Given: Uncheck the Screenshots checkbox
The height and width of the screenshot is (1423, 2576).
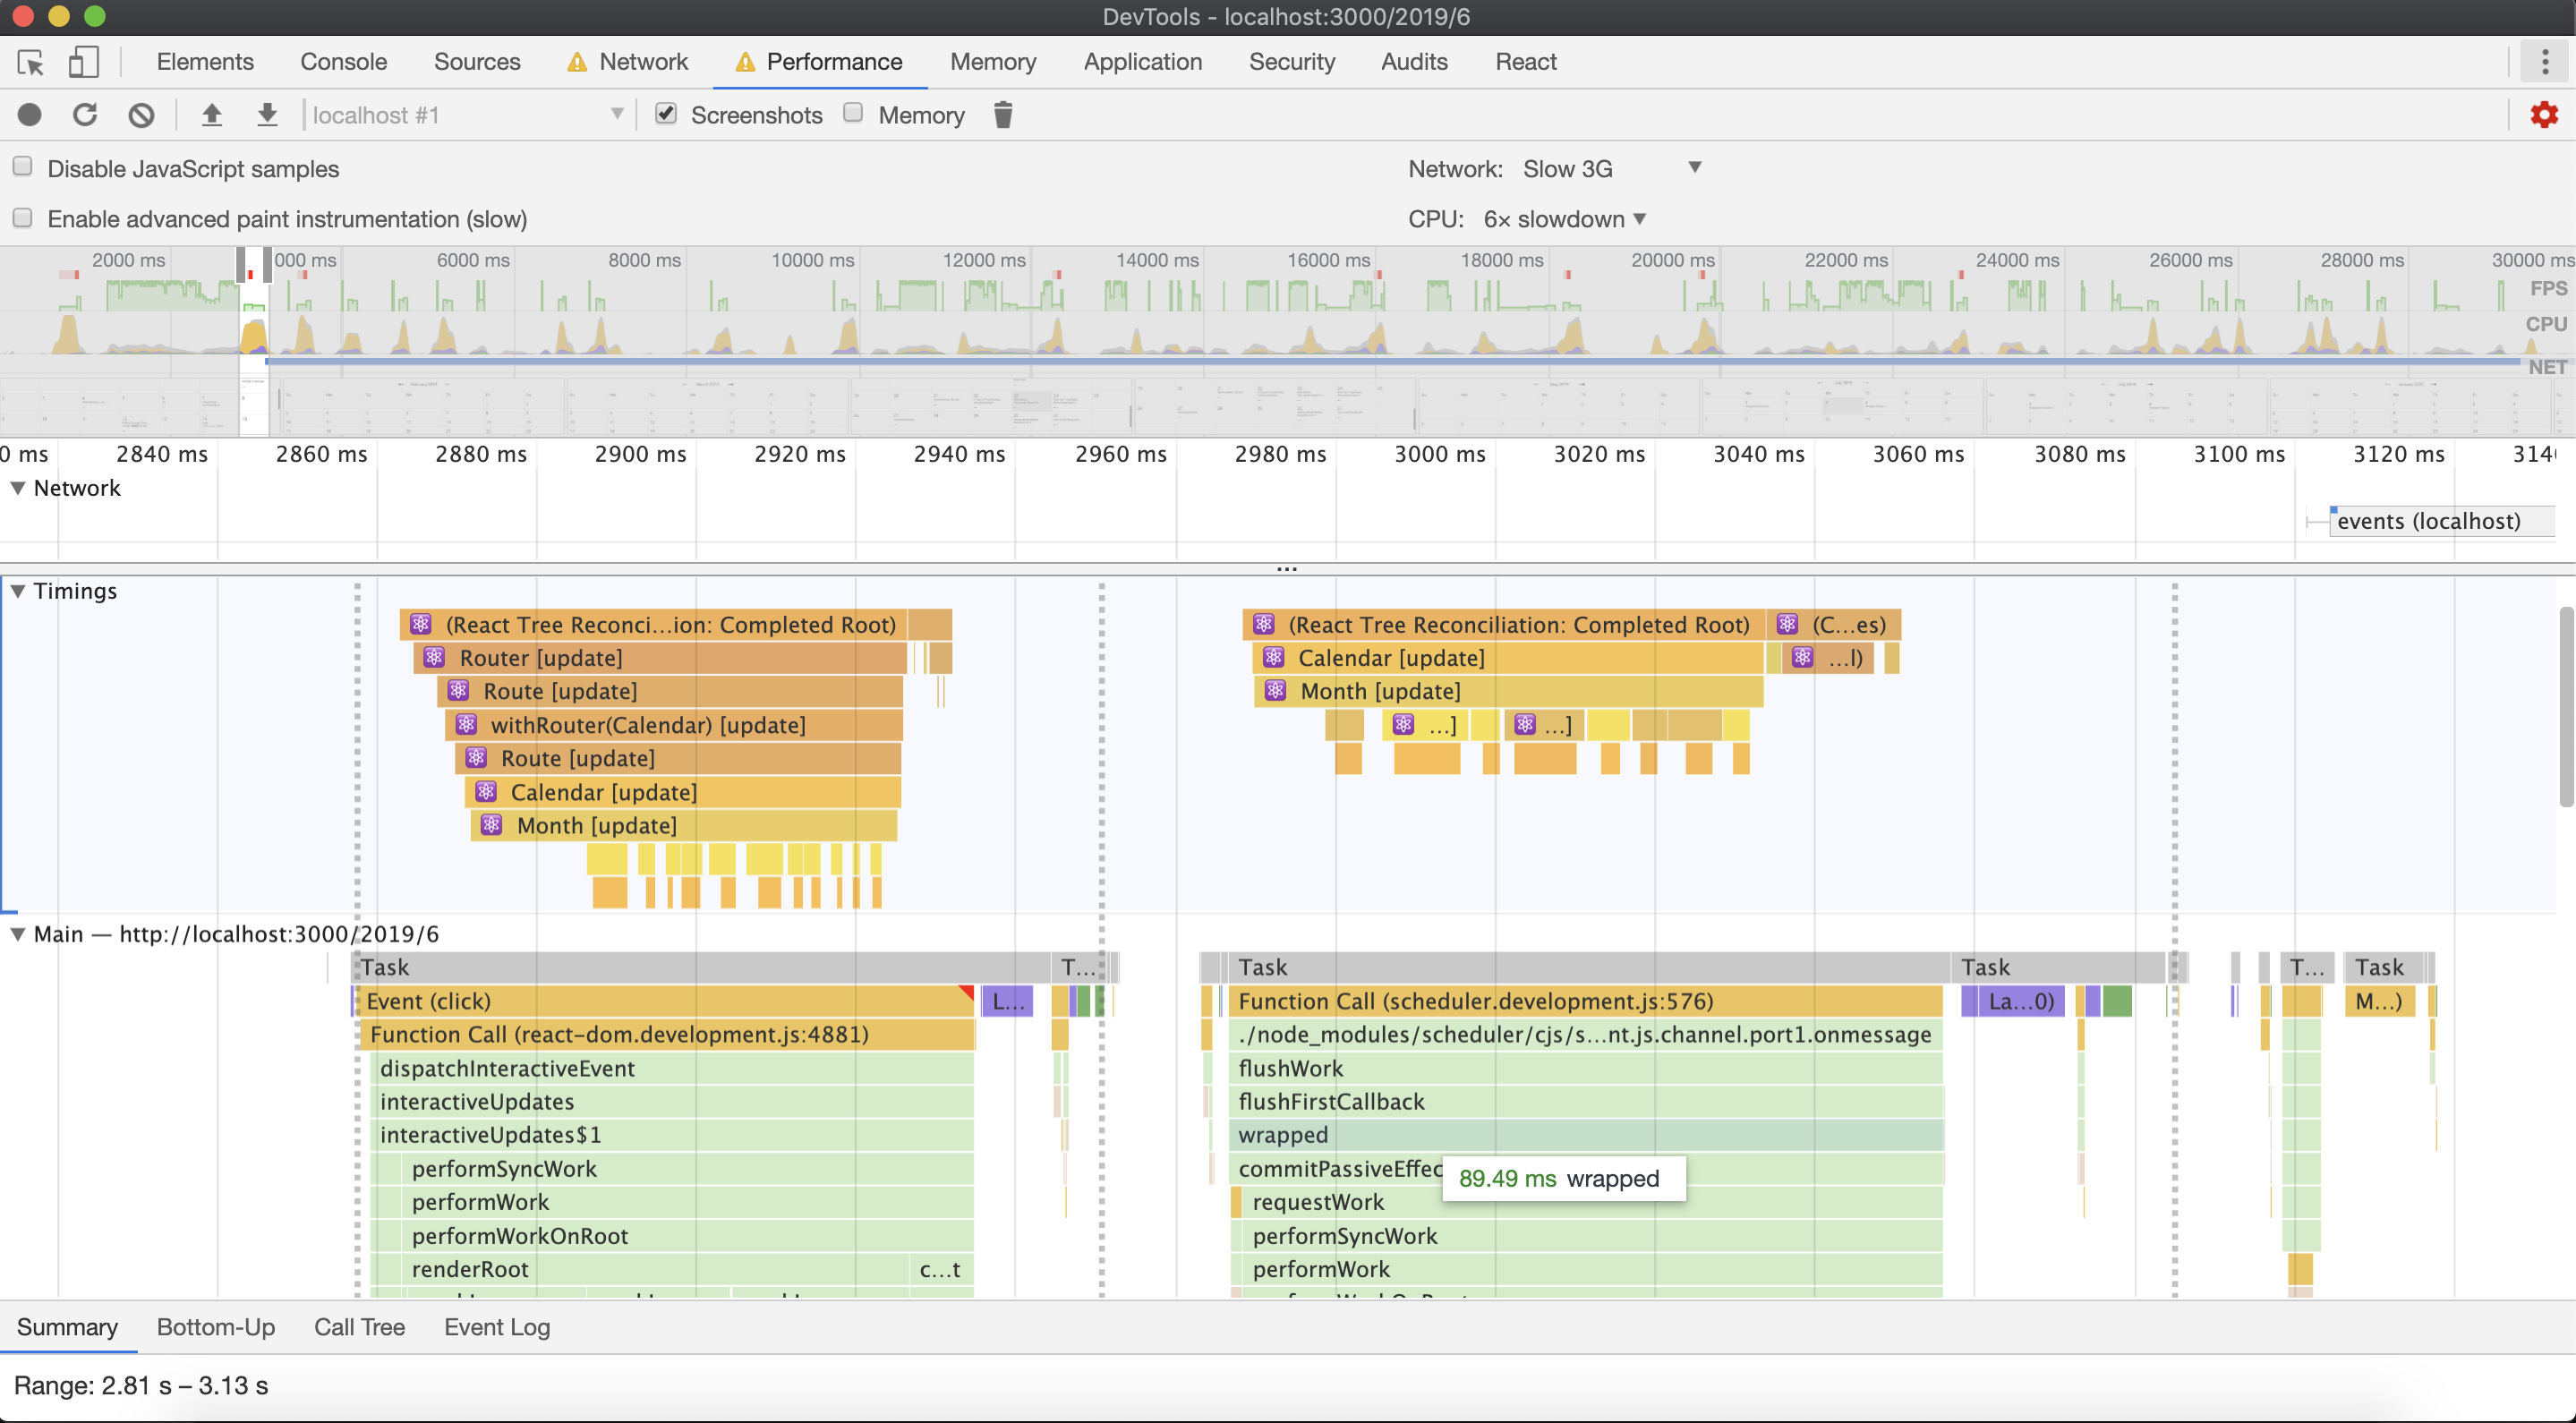Looking at the screenshot, I should click(666, 113).
